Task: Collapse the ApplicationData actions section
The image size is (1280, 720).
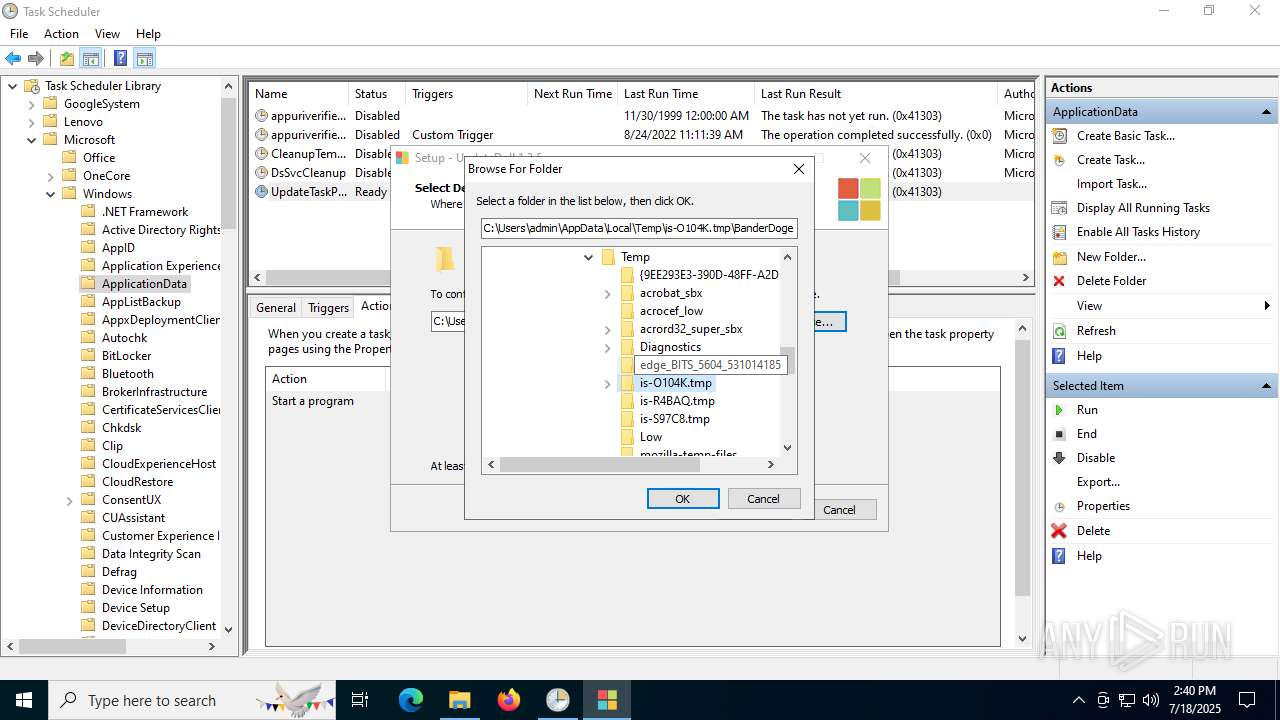Action: [1267, 112]
